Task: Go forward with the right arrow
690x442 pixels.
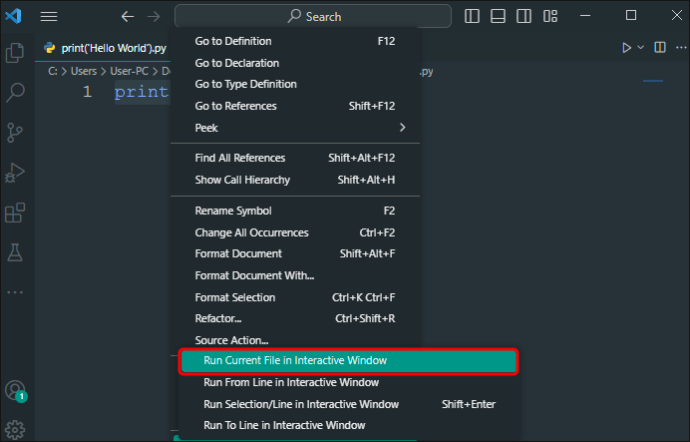Action: (154, 17)
